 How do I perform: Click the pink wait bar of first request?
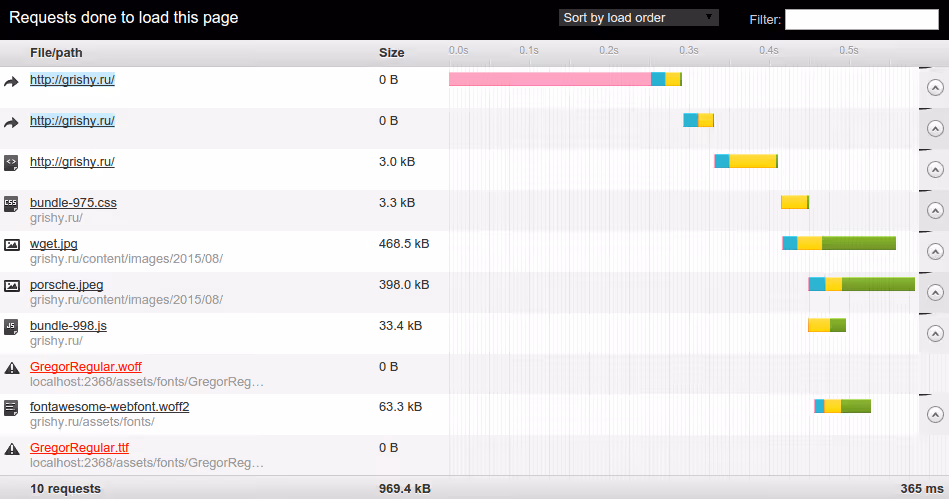tap(549, 79)
